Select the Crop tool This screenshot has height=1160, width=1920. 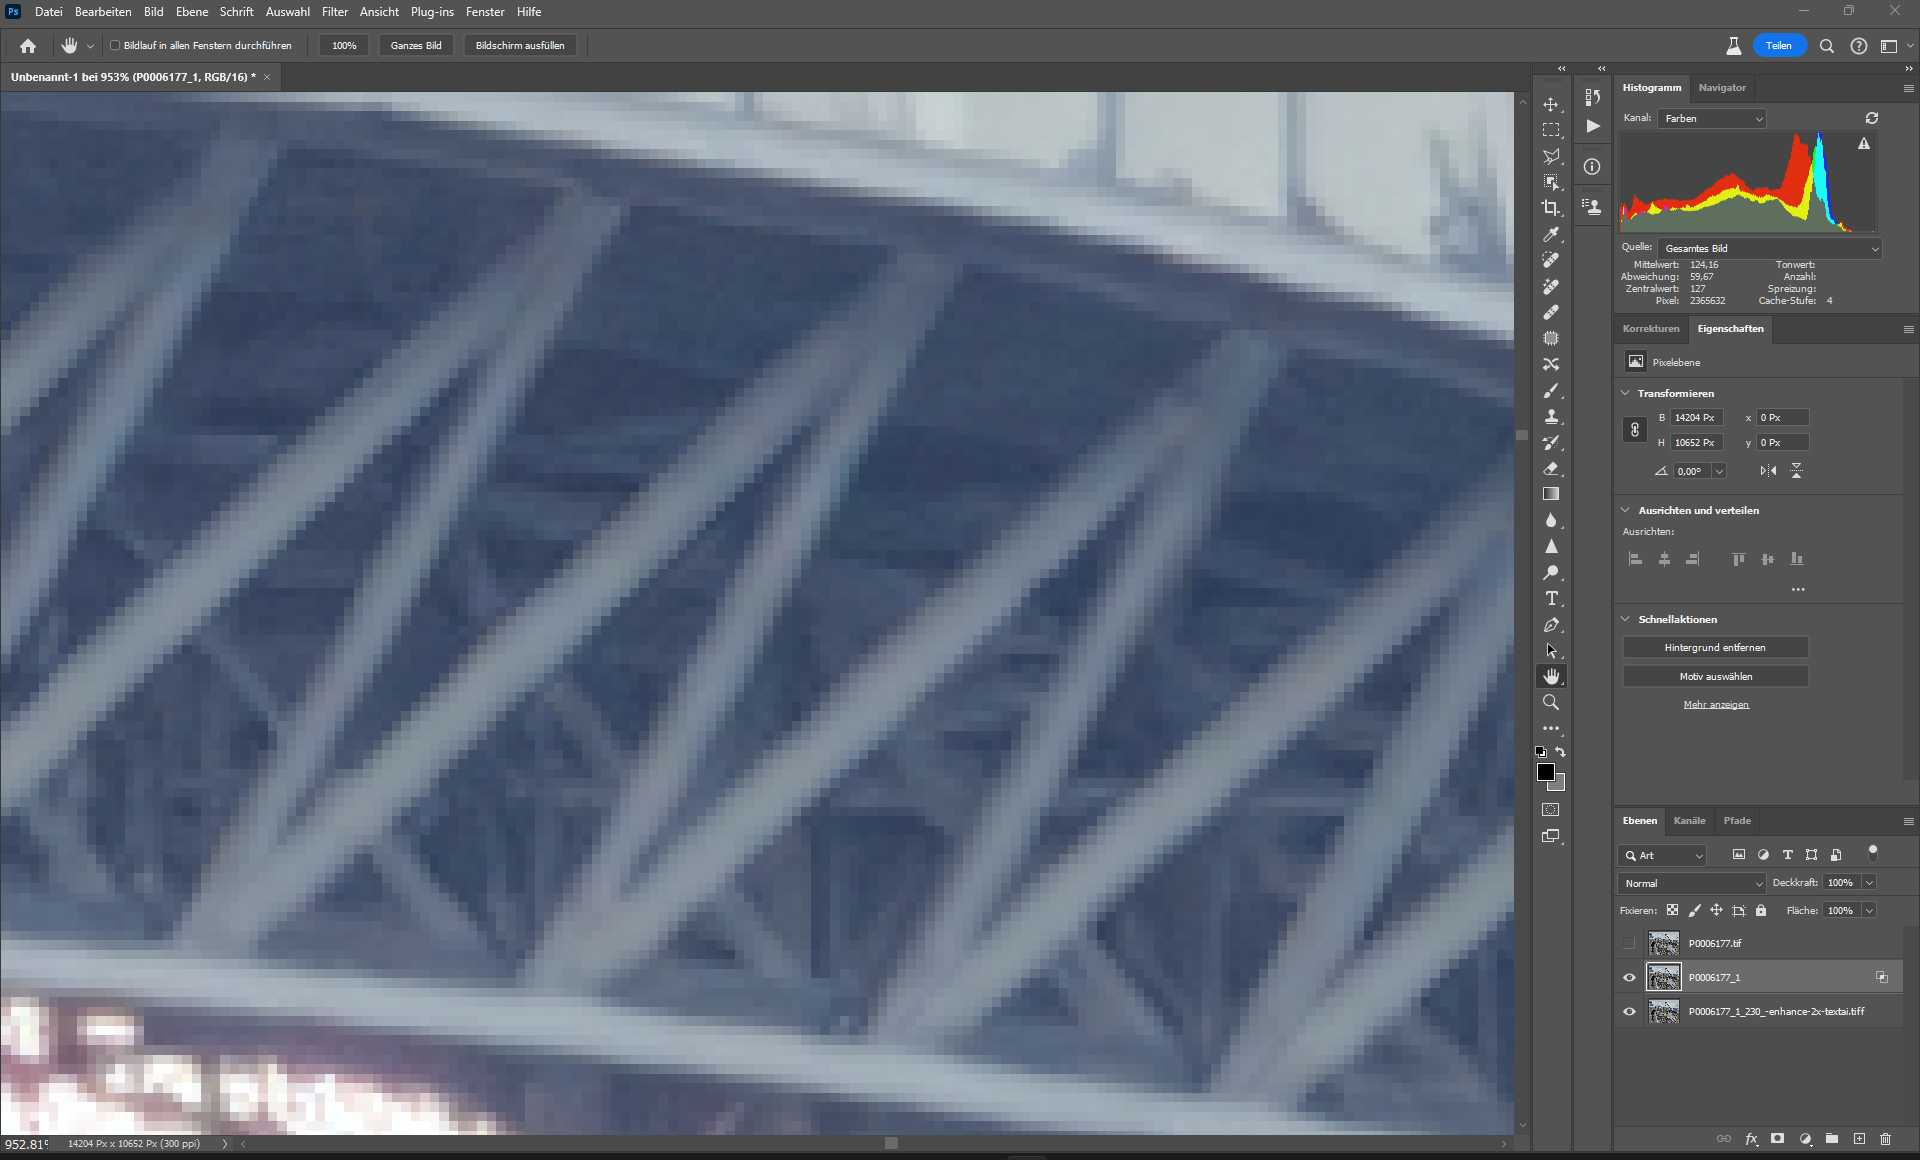click(x=1550, y=208)
